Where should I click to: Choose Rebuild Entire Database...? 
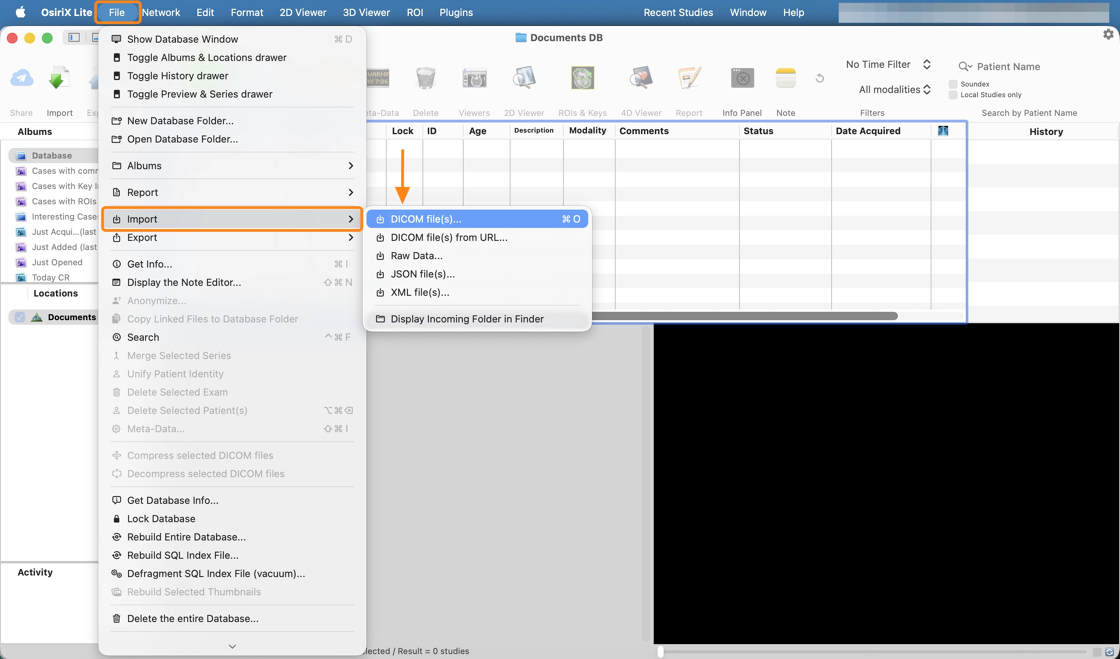point(232,537)
